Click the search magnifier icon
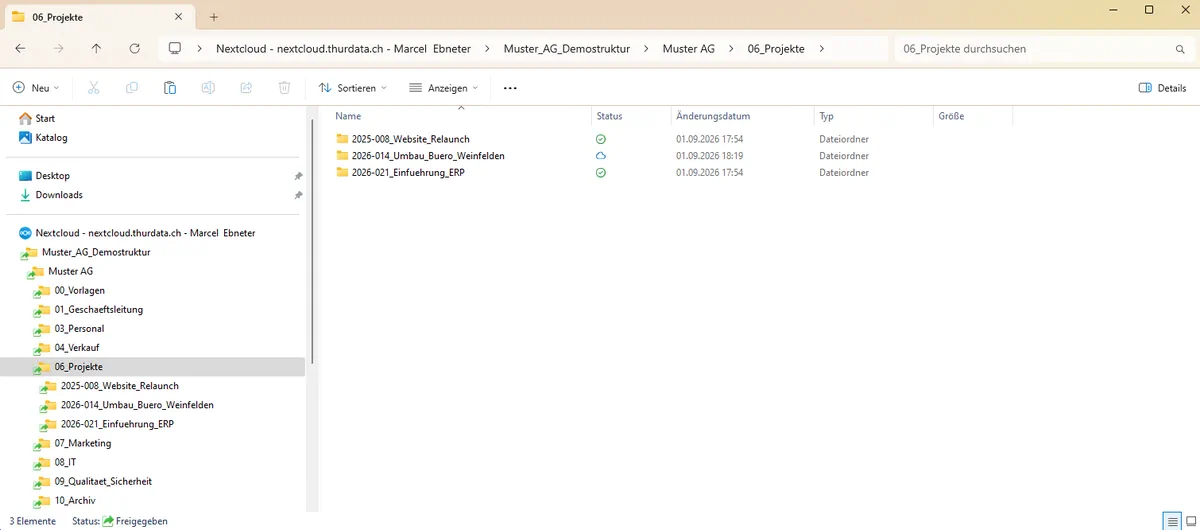 coord(1180,49)
